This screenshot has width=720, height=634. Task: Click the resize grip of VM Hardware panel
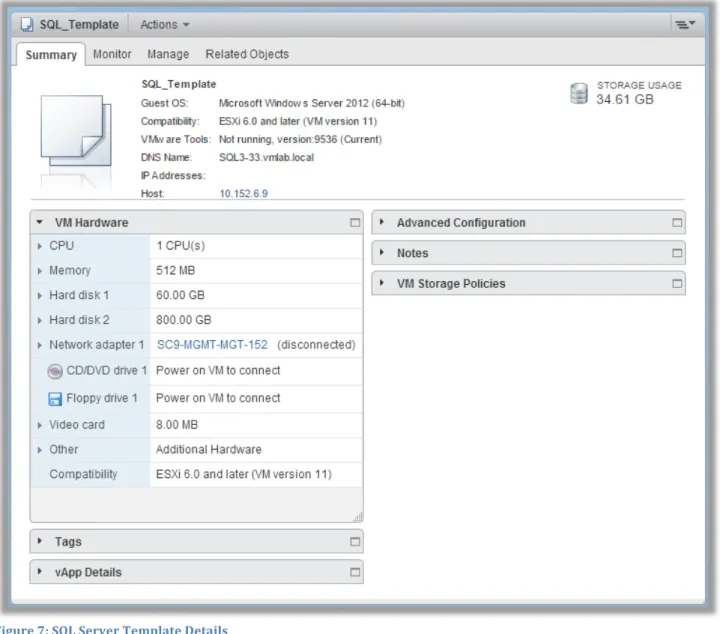tap(358, 517)
